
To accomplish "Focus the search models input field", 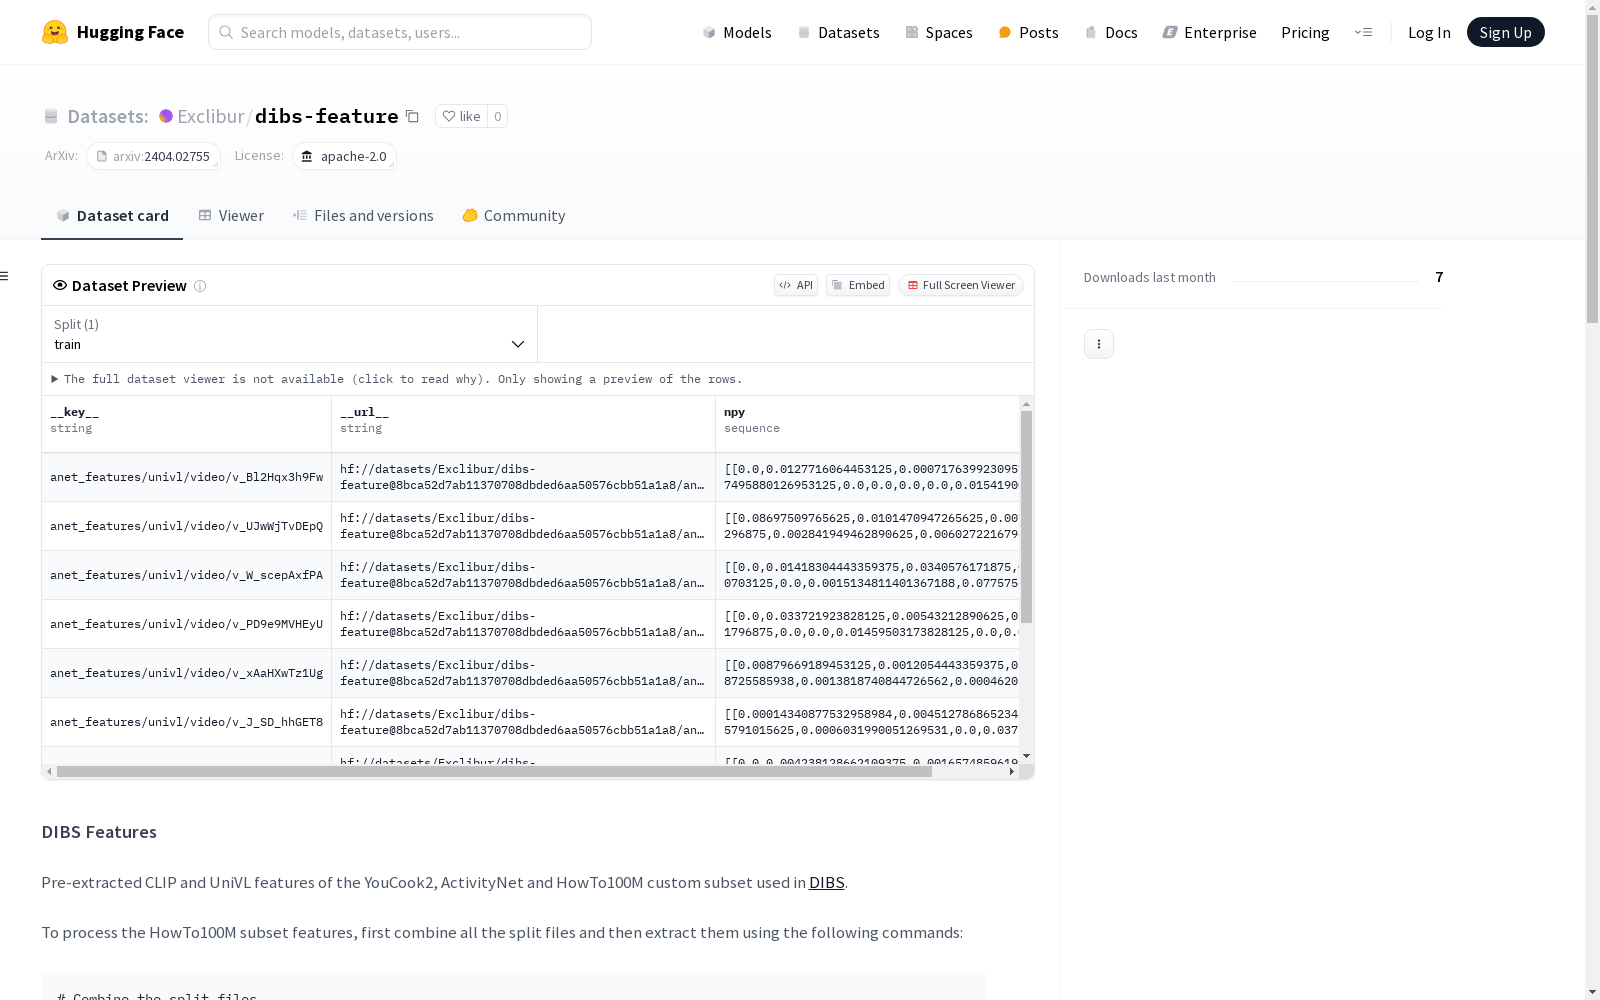I will (x=400, y=32).
